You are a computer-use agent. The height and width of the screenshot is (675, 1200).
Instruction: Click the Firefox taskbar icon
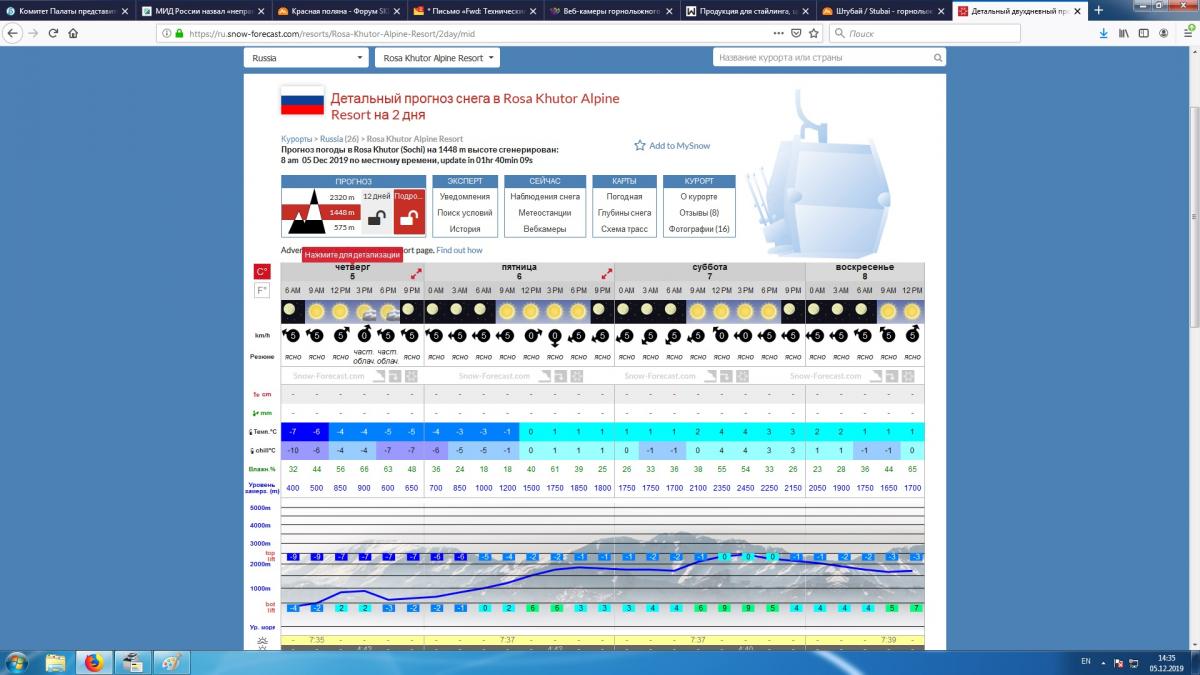[94, 661]
